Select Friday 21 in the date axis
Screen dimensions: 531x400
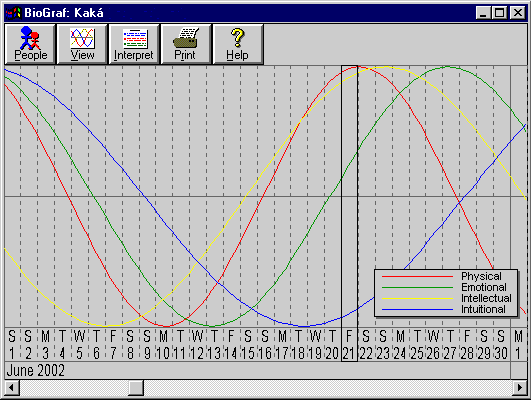(x=349, y=345)
